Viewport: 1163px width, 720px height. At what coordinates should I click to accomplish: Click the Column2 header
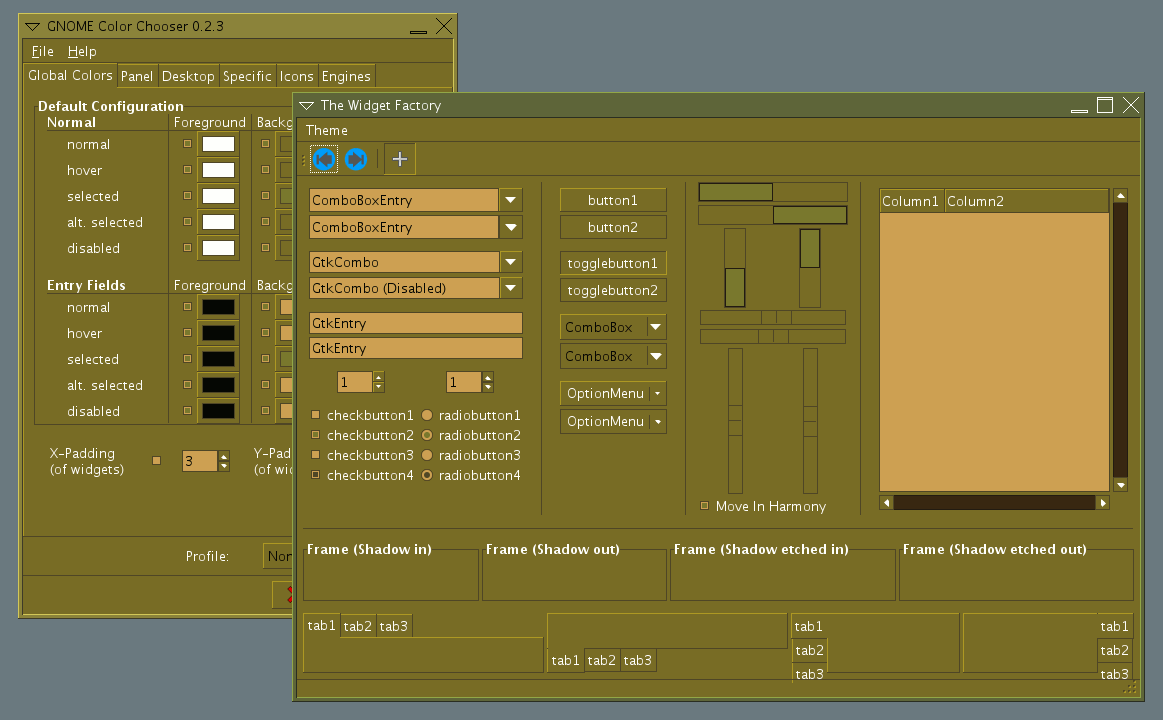(1027, 201)
